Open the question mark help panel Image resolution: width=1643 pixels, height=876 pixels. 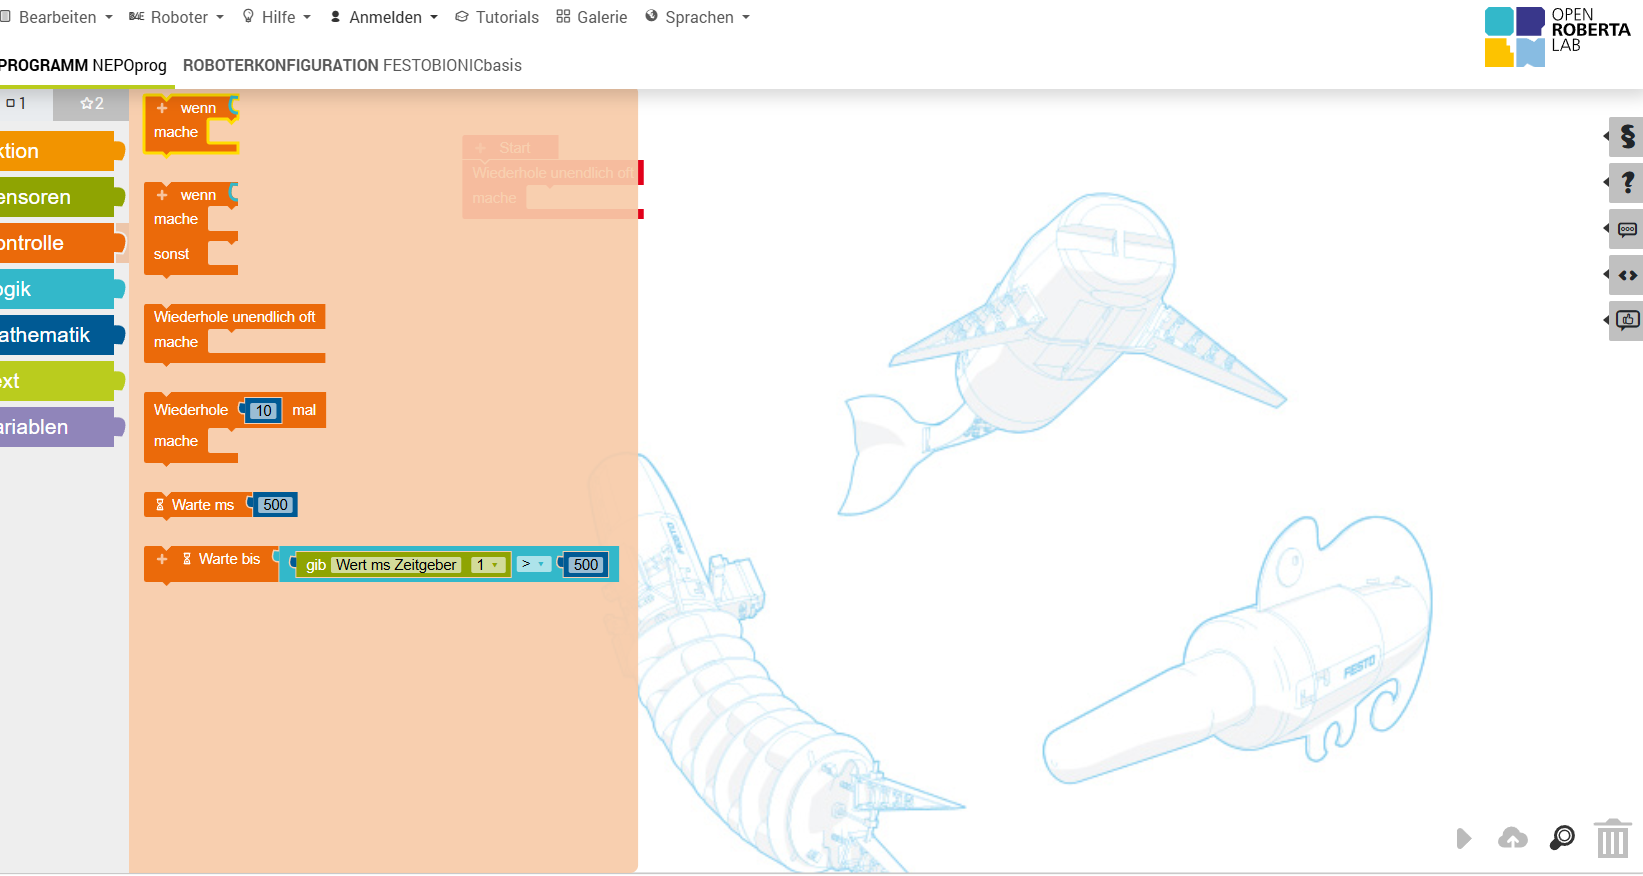tap(1626, 182)
